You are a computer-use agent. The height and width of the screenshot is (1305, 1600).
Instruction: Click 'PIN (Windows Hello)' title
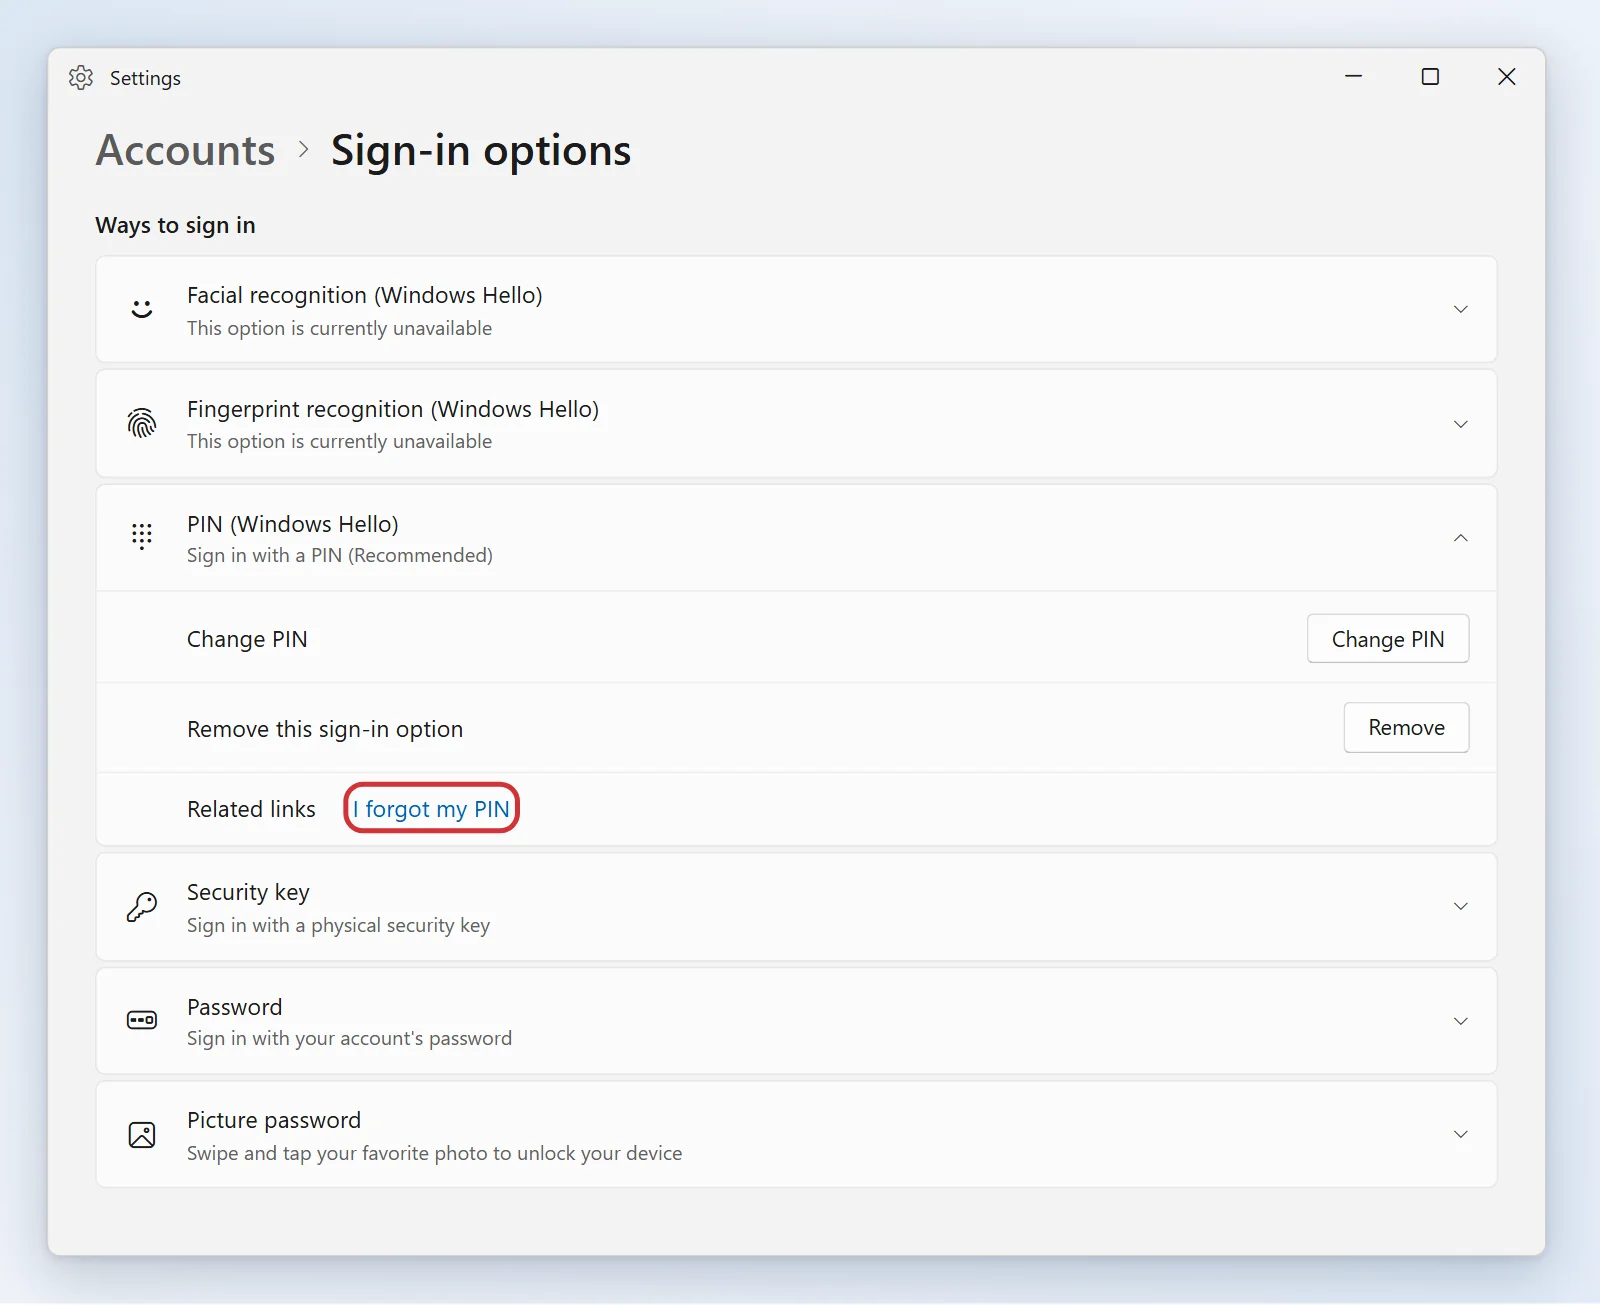click(293, 524)
